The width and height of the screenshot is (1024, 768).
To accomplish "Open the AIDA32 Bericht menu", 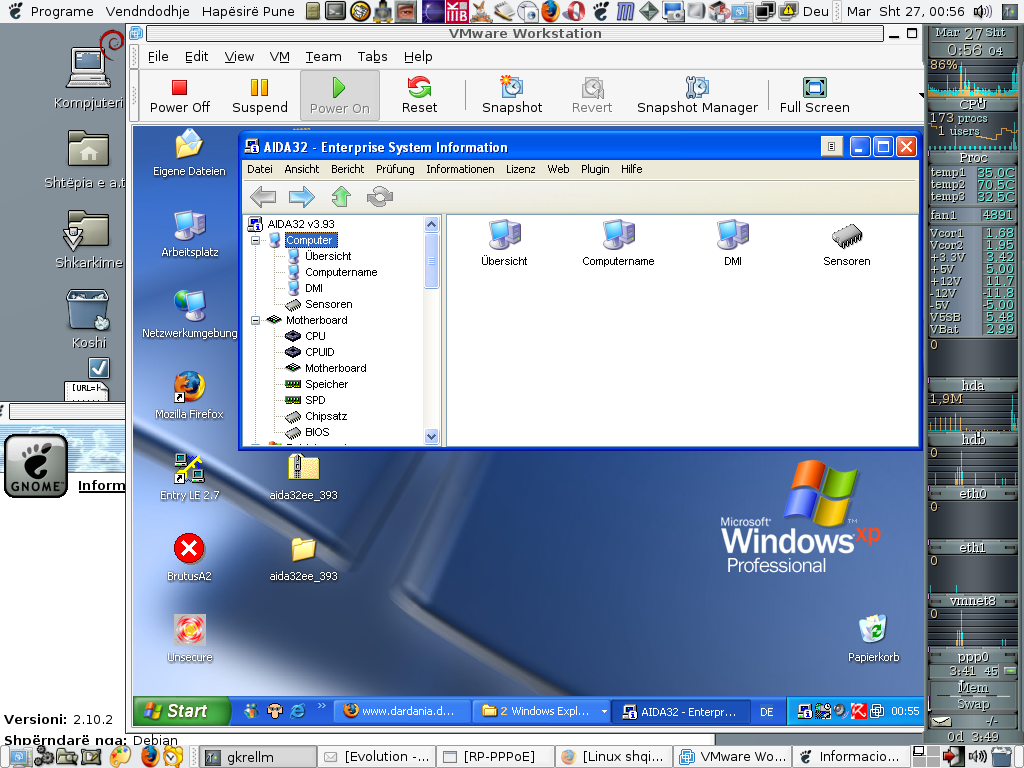I will click(x=347, y=169).
